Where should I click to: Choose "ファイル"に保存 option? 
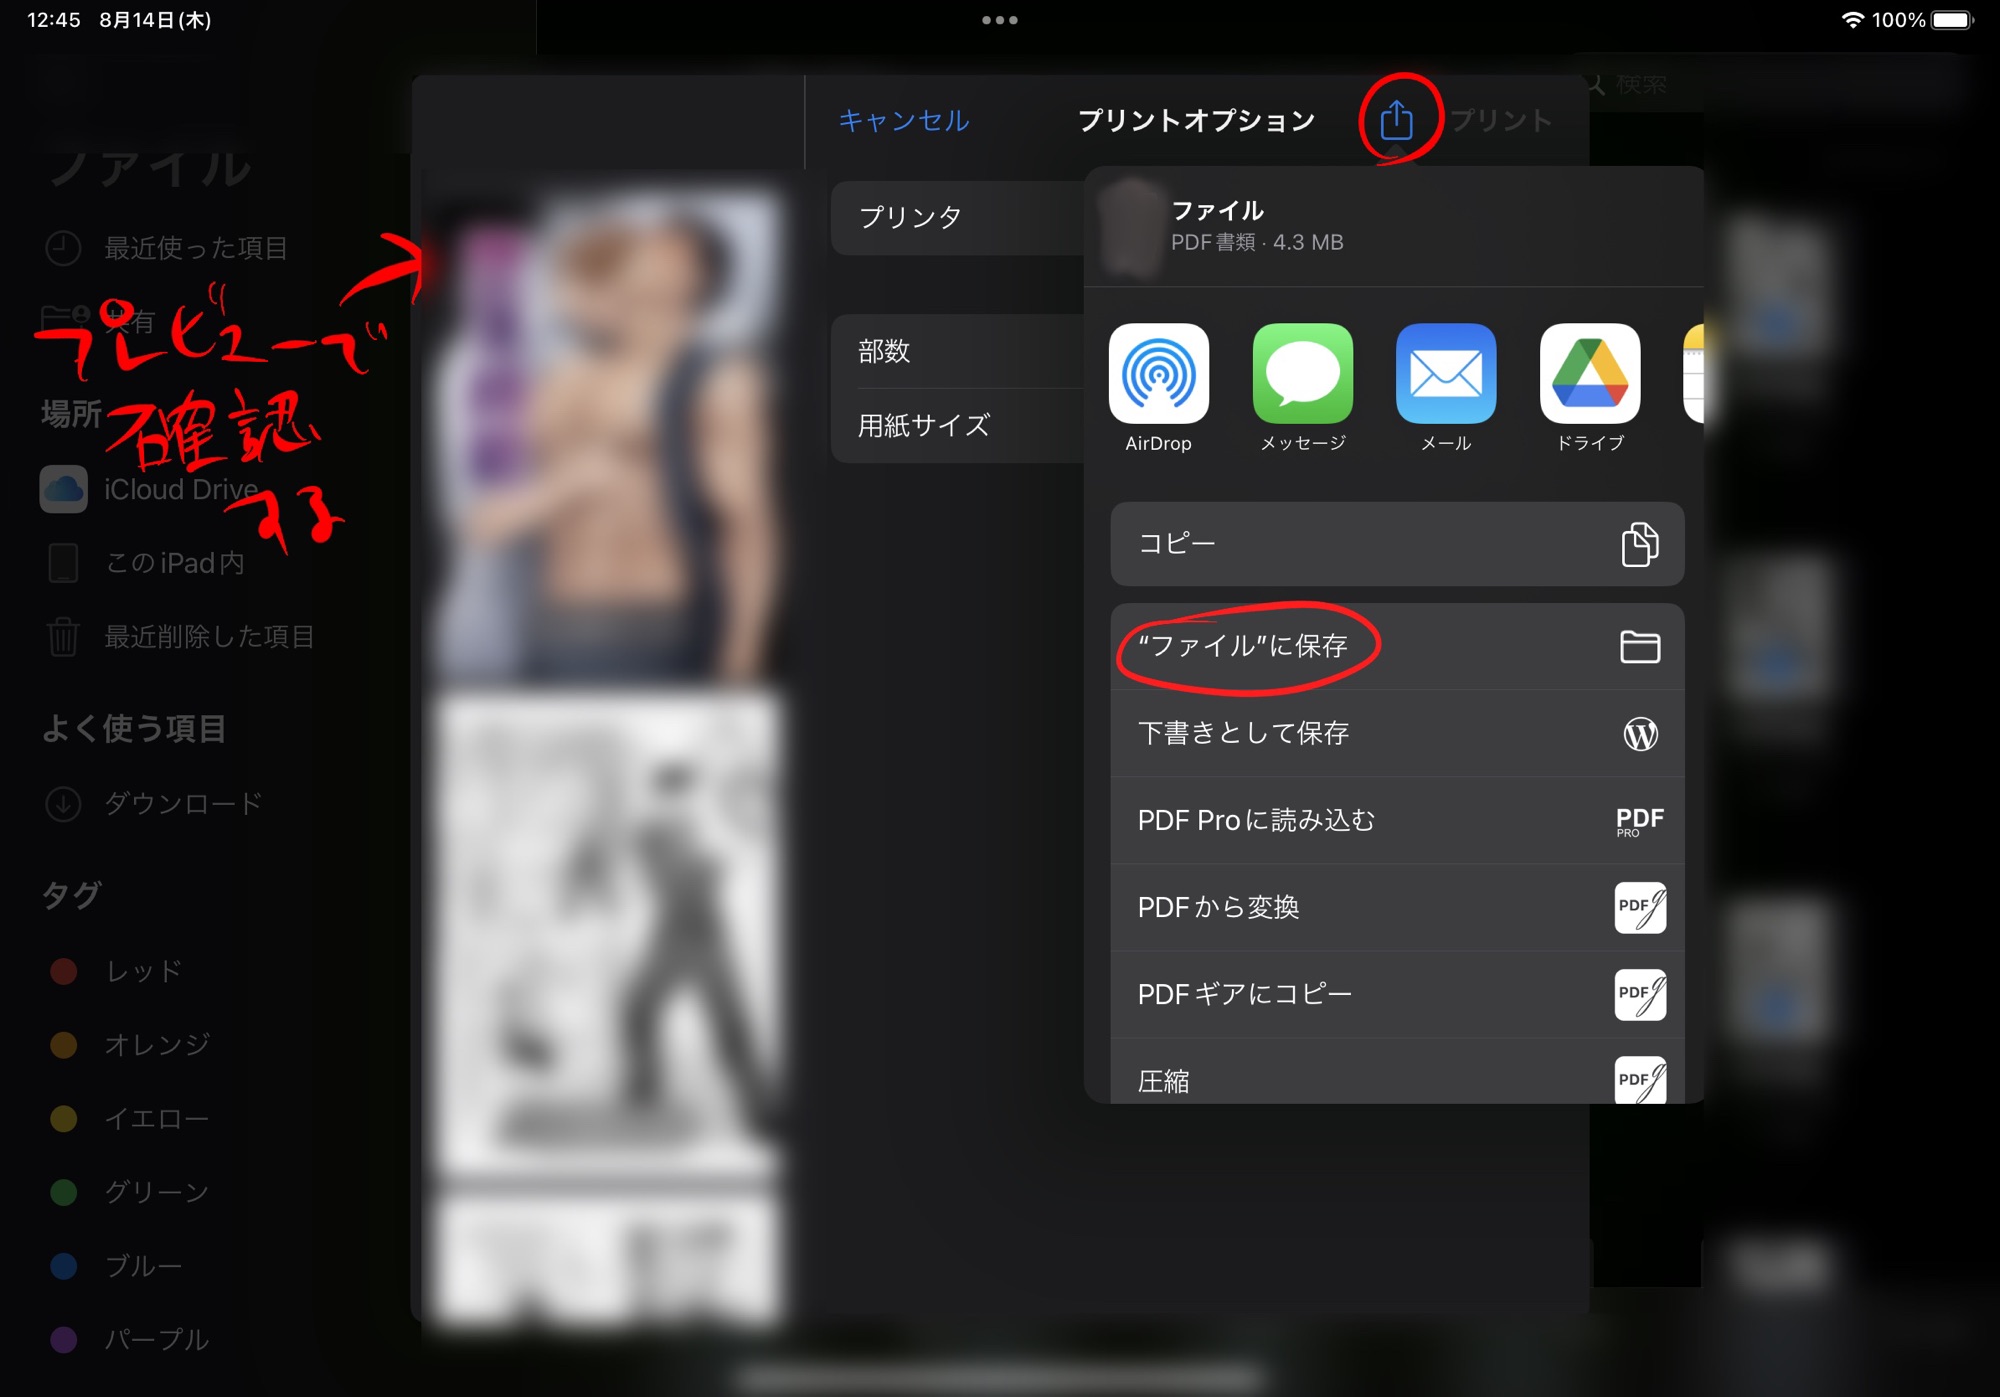coord(1396,646)
